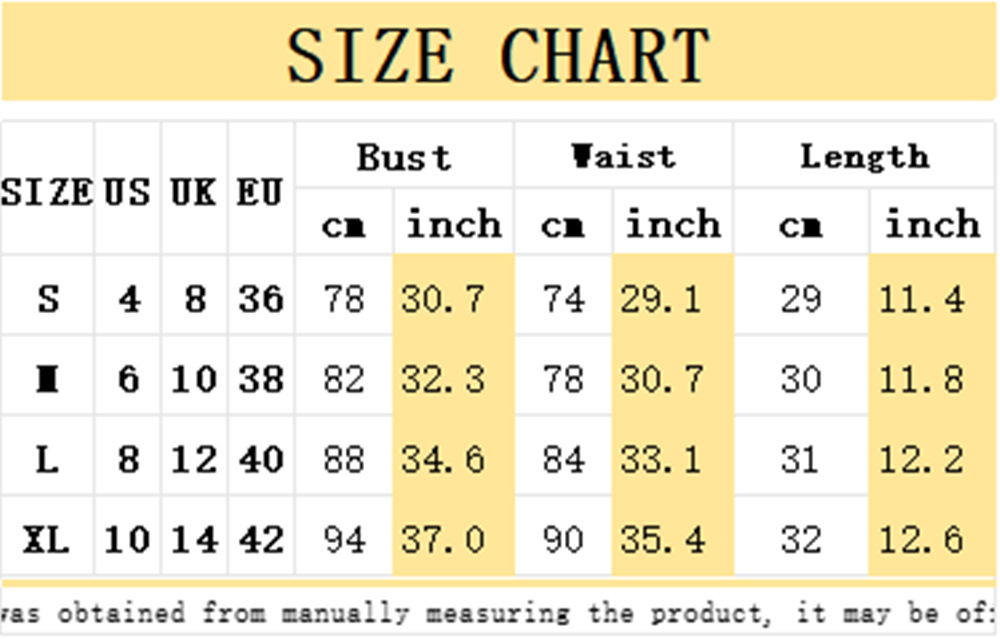Click the size S row label
This screenshot has height=639, width=1000.
click(48, 298)
